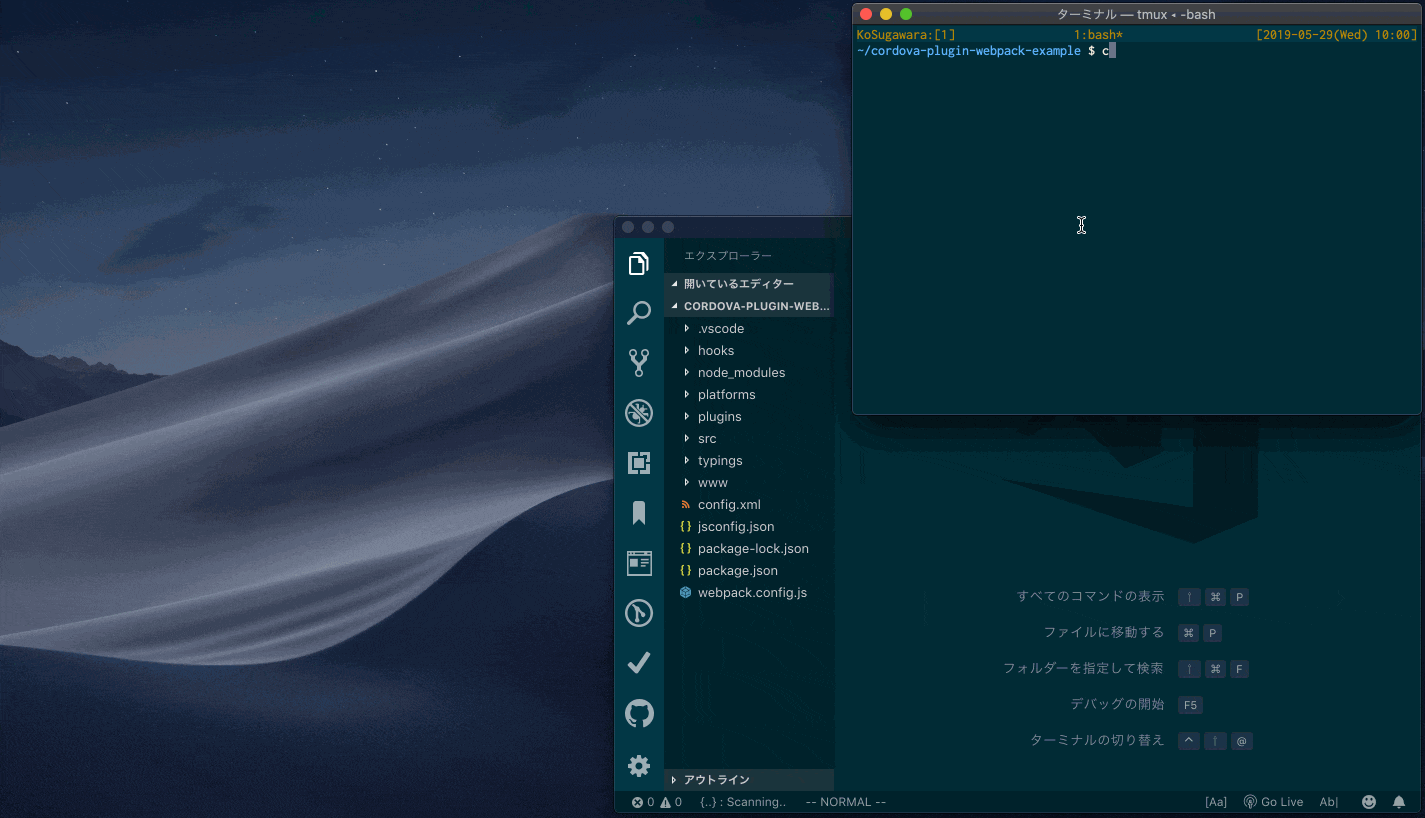Screen dimensions: 1425x818
Task: Click the ターミナルの切り替え hint text
Action: (x=1097, y=740)
